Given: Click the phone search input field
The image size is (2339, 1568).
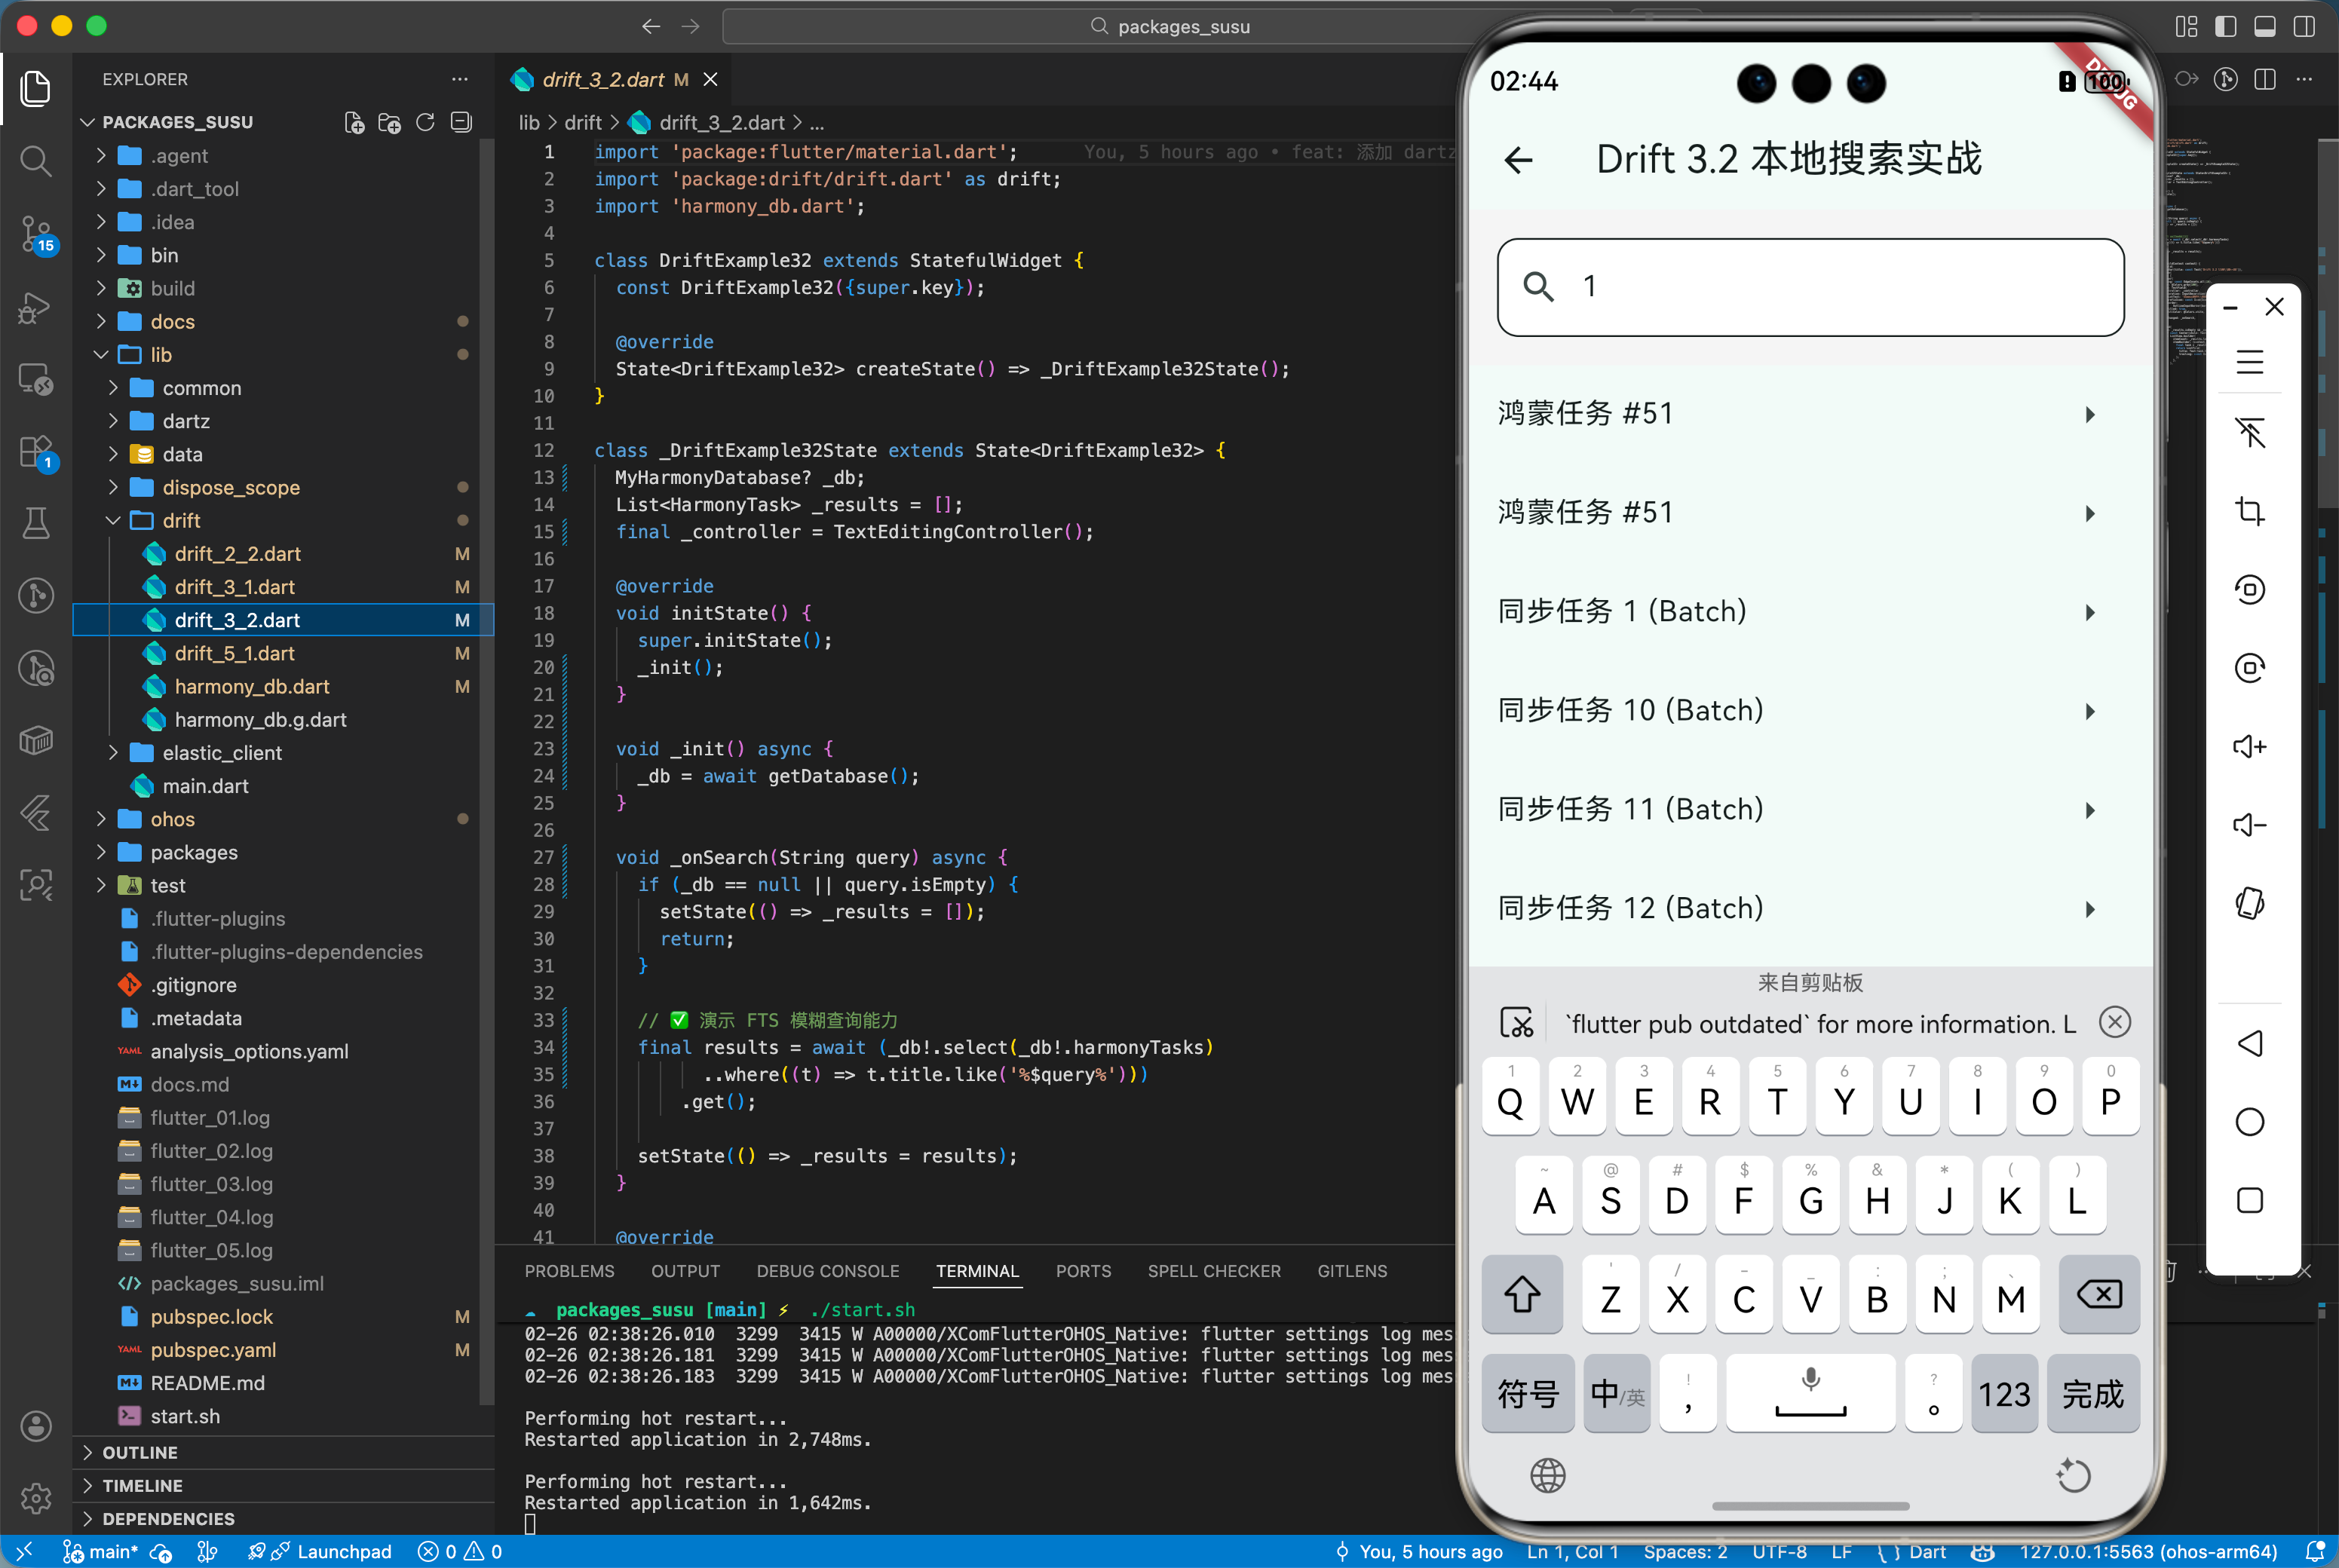Looking at the screenshot, I should pos(1810,287).
